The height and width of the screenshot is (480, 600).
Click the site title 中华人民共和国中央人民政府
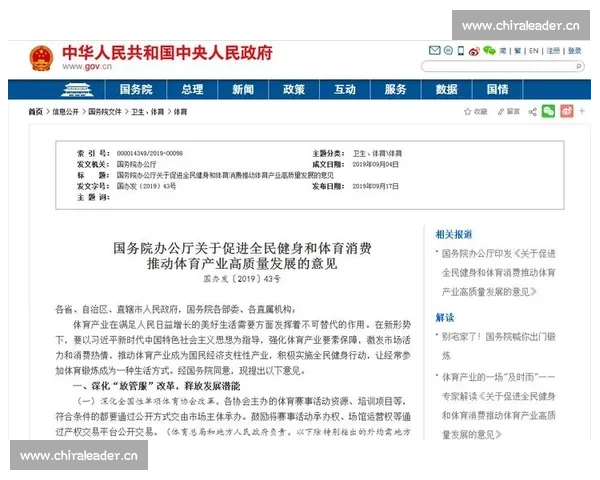167,53
